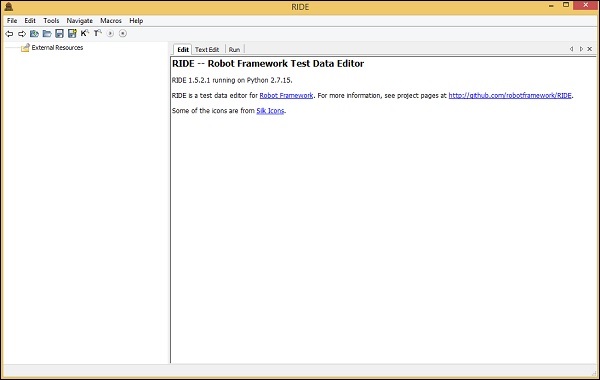
Task: Close the current tab with the X
Action: (x=590, y=49)
